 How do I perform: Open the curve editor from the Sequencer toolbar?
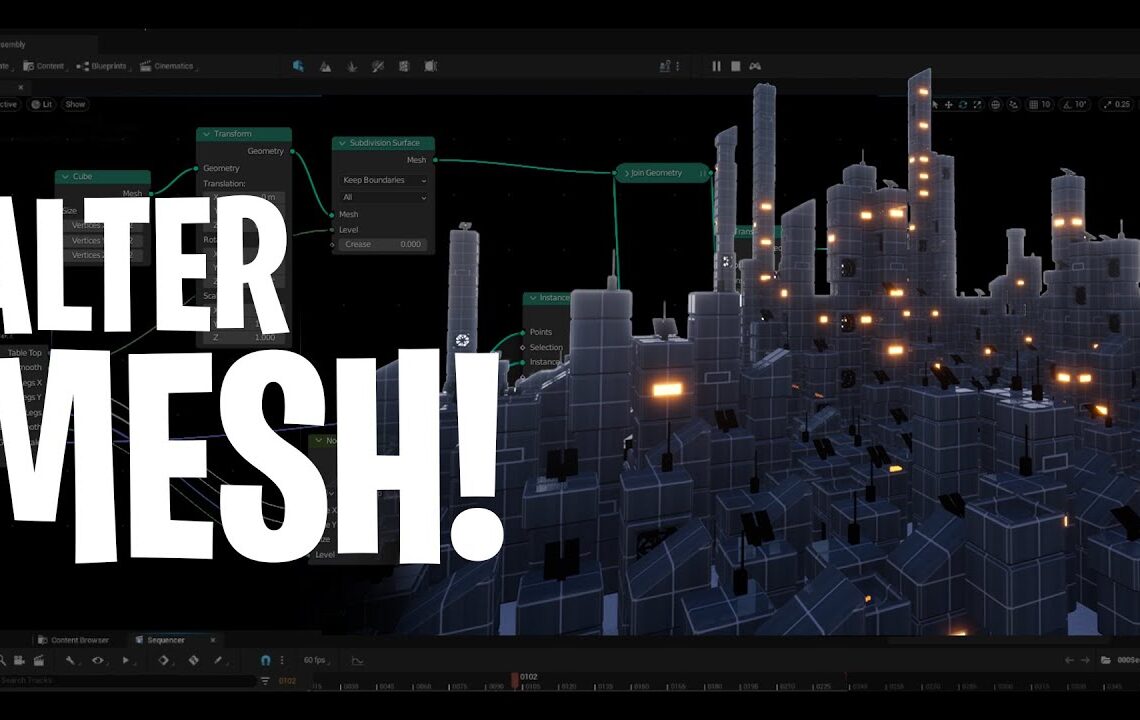[x=358, y=660]
